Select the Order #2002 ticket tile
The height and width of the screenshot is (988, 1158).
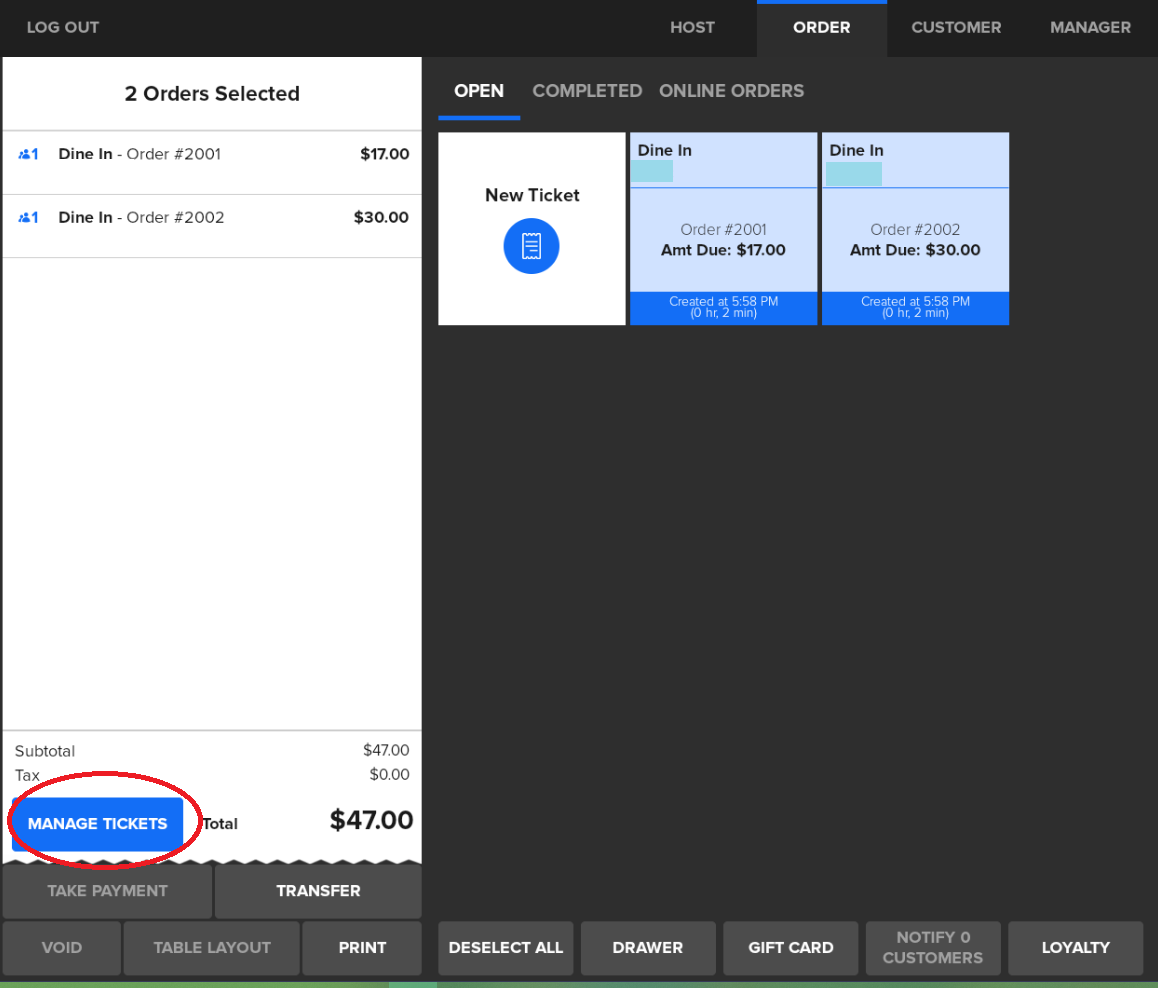tap(915, 240)
